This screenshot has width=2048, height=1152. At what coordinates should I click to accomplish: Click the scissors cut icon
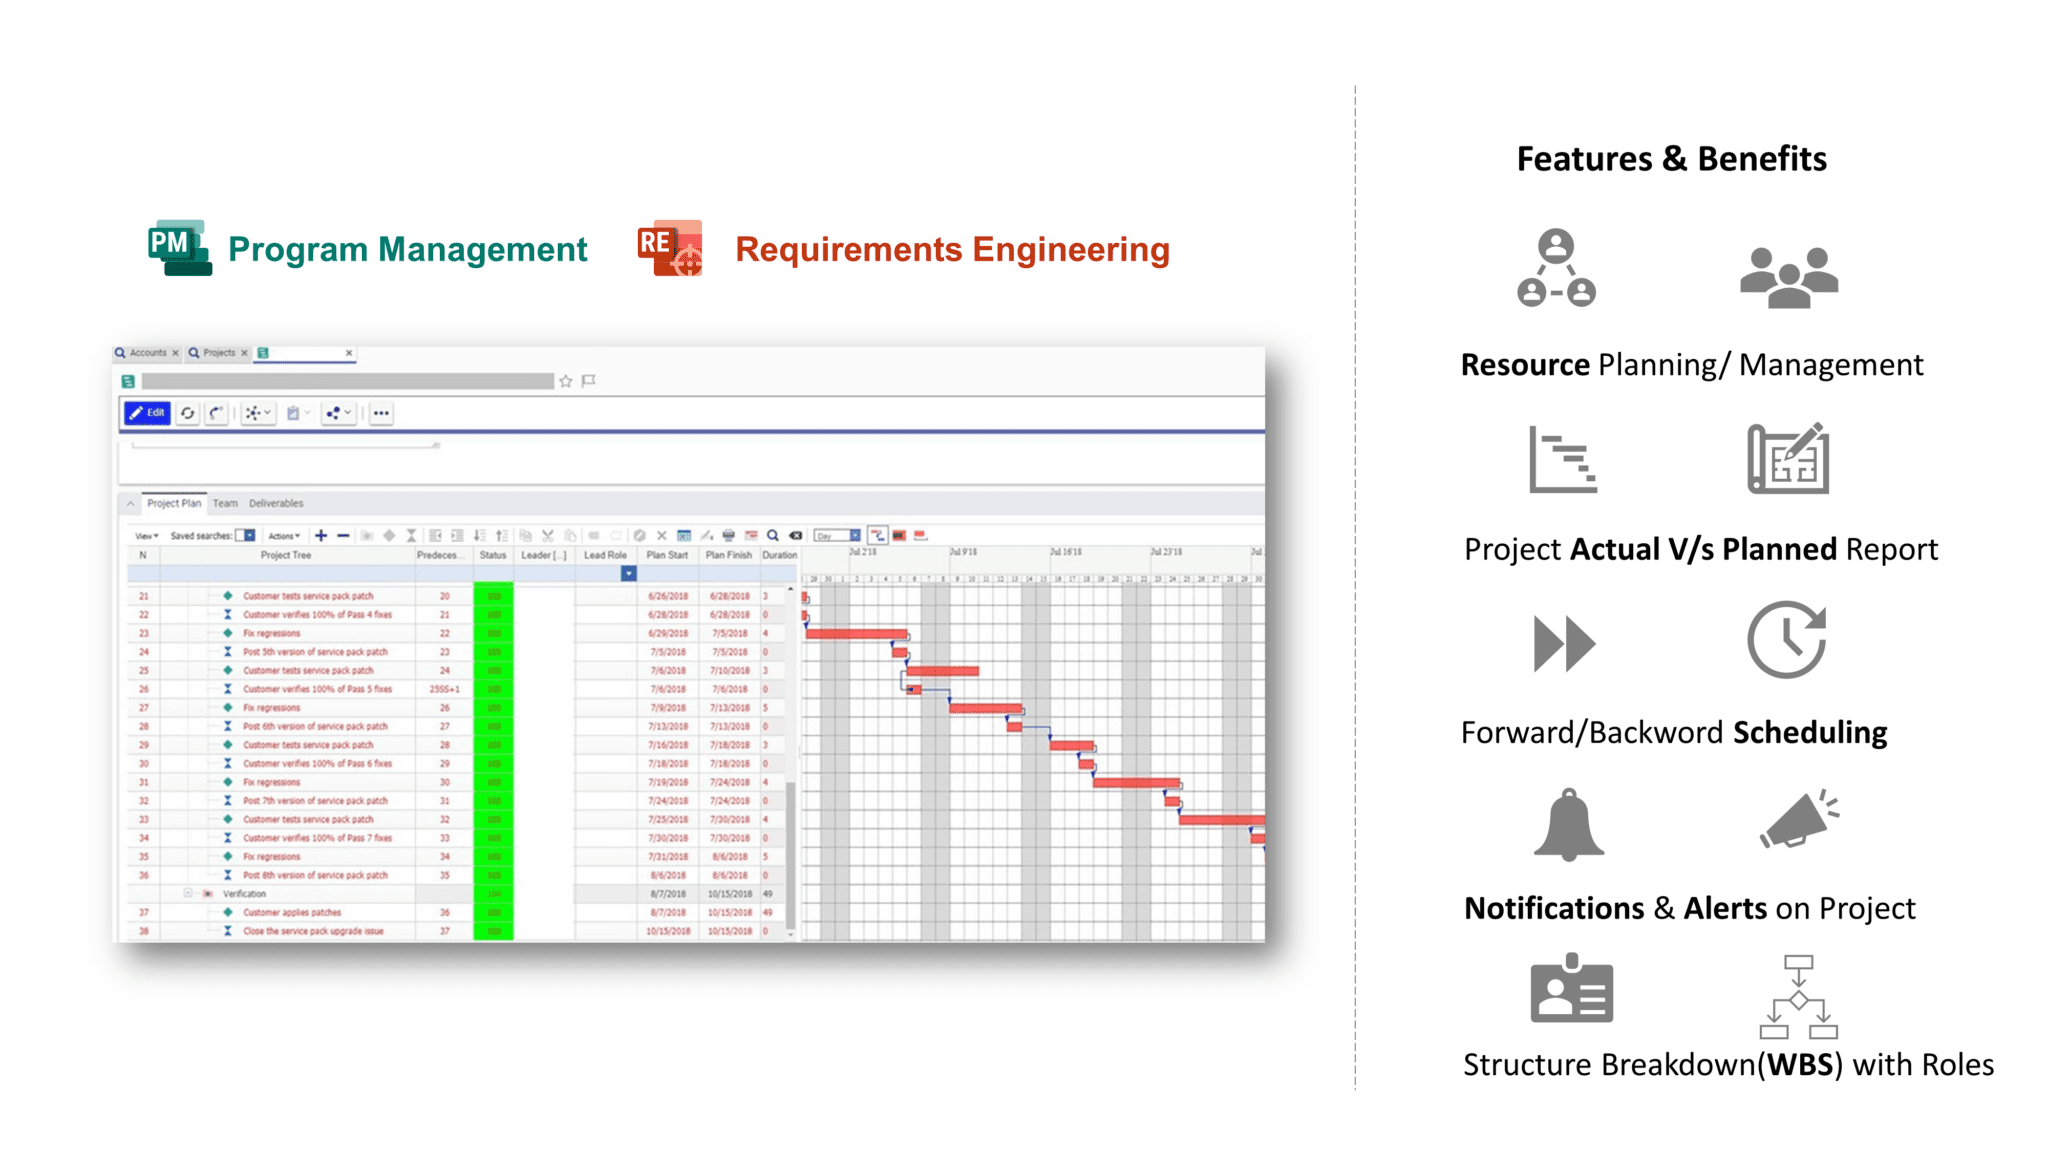[548, 536]
